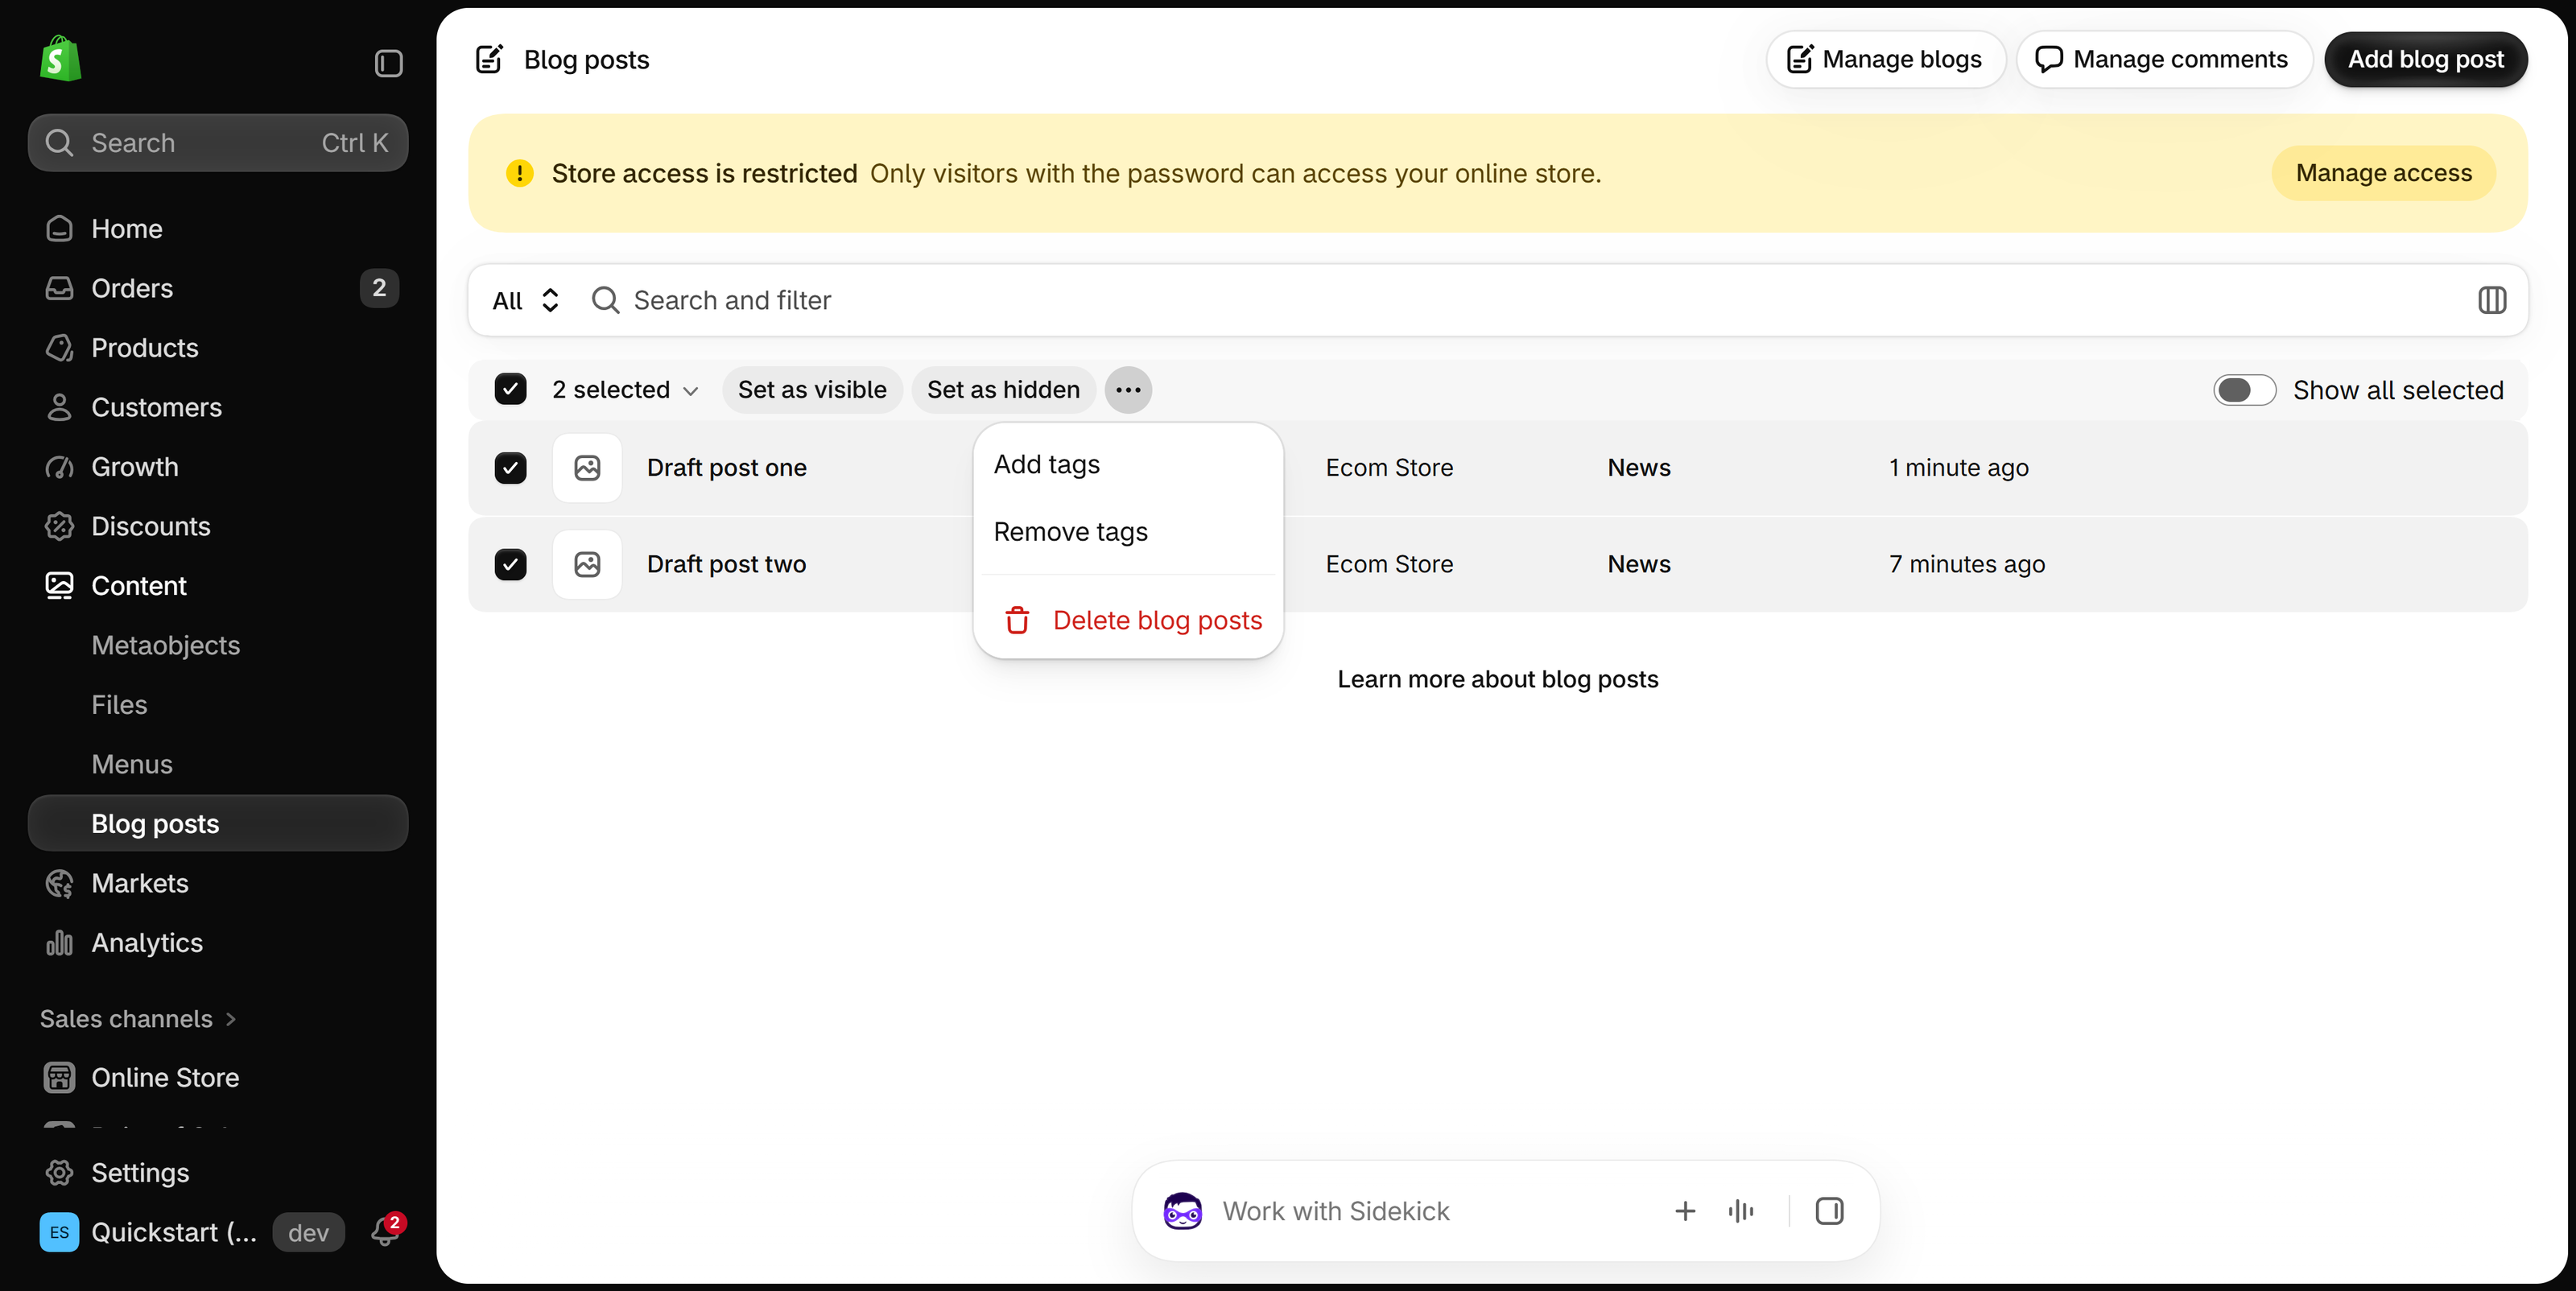Open the Online Store sales channel

tap(218, 1077)
